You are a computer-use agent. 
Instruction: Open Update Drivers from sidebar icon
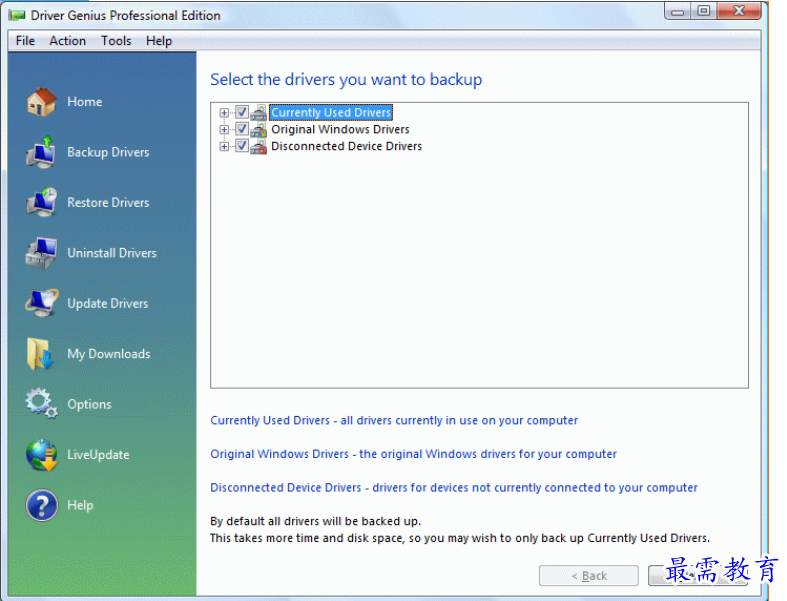[x=41, y=303]
